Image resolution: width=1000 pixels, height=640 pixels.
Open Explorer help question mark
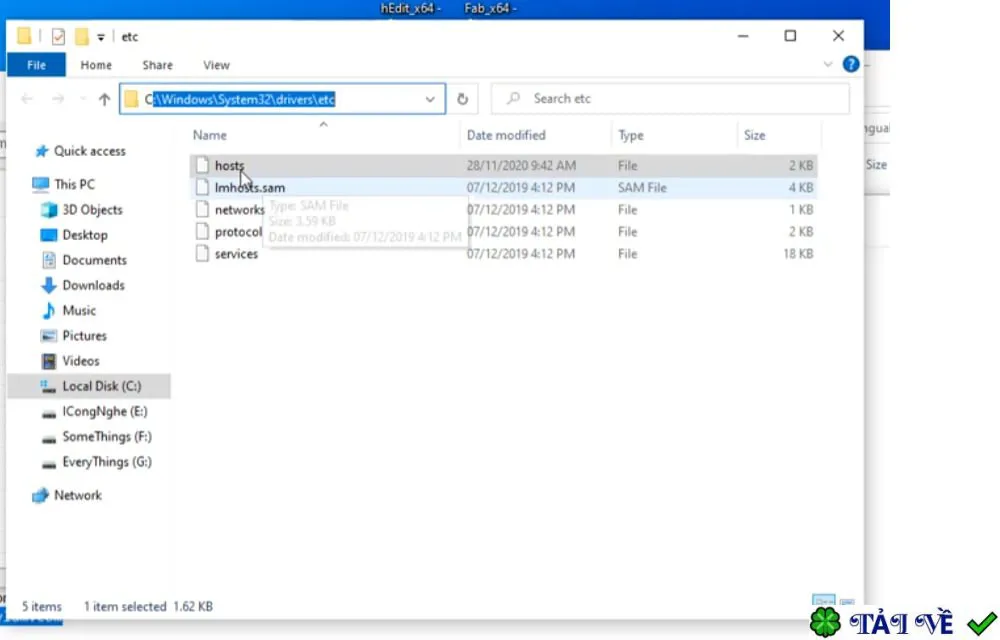[x=850, y=64]
